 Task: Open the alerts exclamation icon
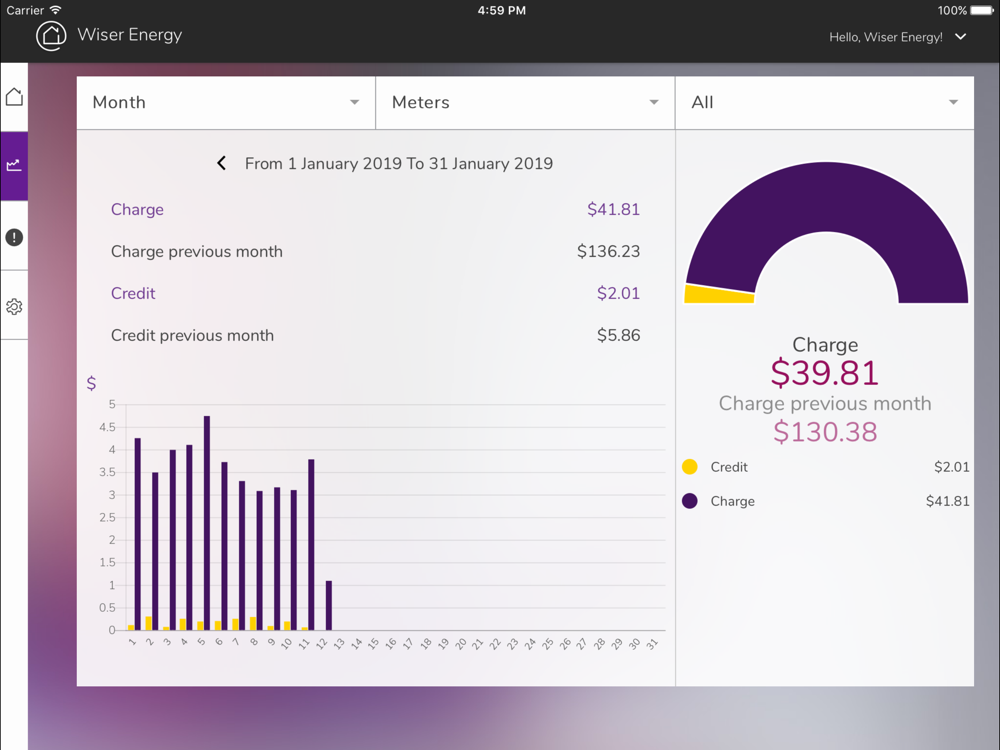[14, 237]
